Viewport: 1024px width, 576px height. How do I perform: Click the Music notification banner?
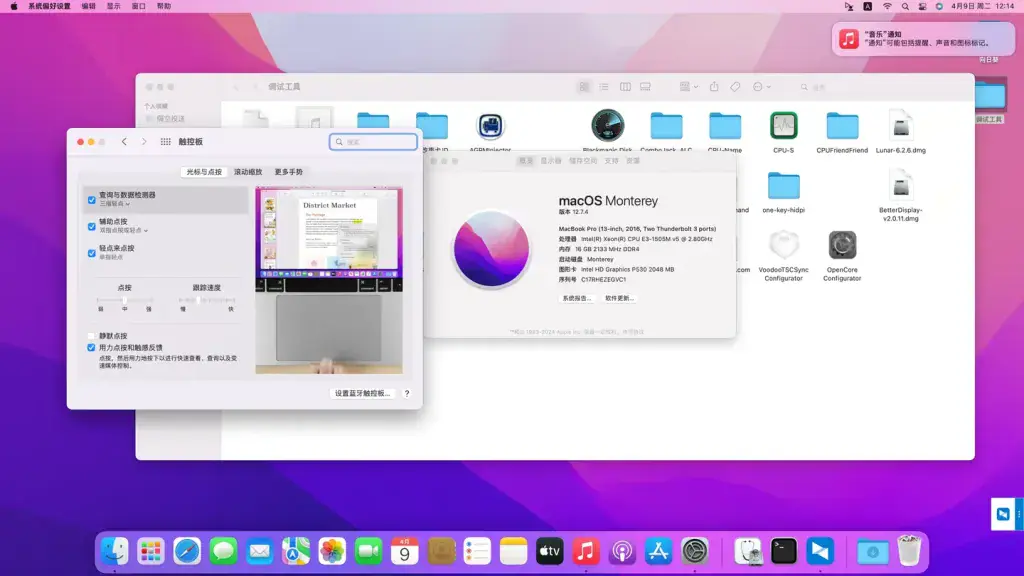pos(923,39)
